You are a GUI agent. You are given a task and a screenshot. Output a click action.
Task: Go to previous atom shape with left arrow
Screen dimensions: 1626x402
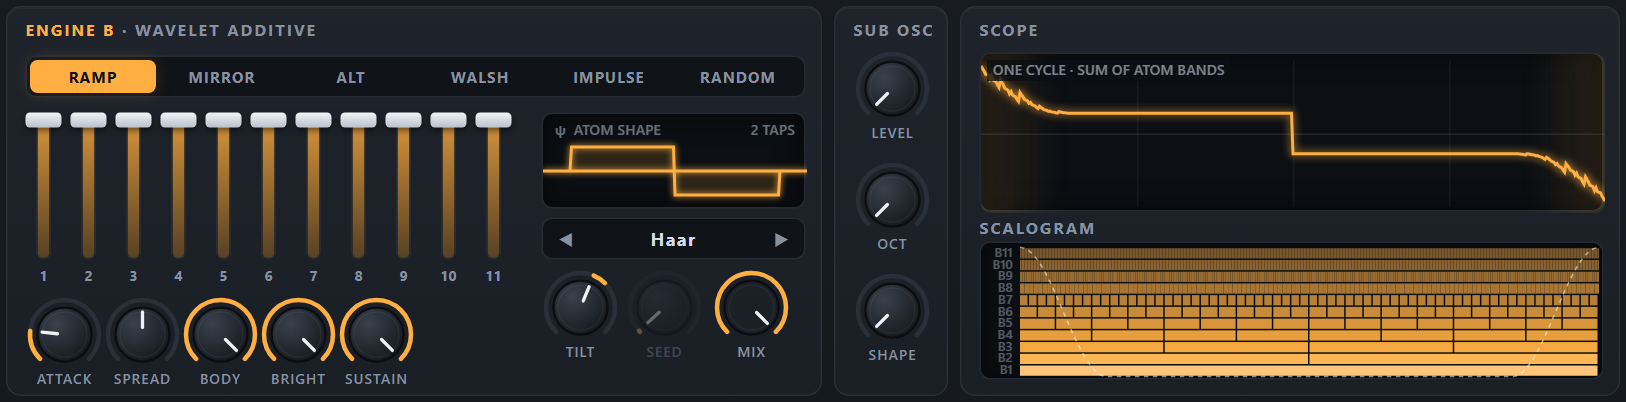(x=566, y=240)
